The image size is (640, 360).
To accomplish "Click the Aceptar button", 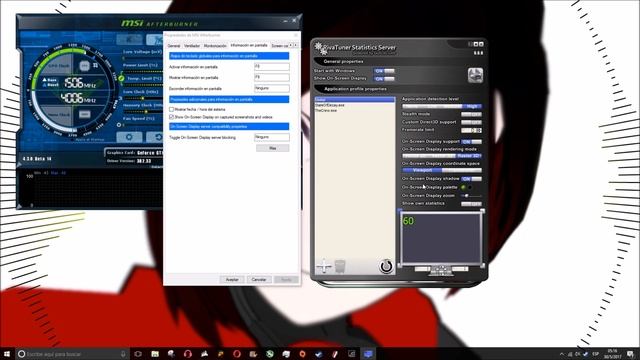I will (232, 280).
